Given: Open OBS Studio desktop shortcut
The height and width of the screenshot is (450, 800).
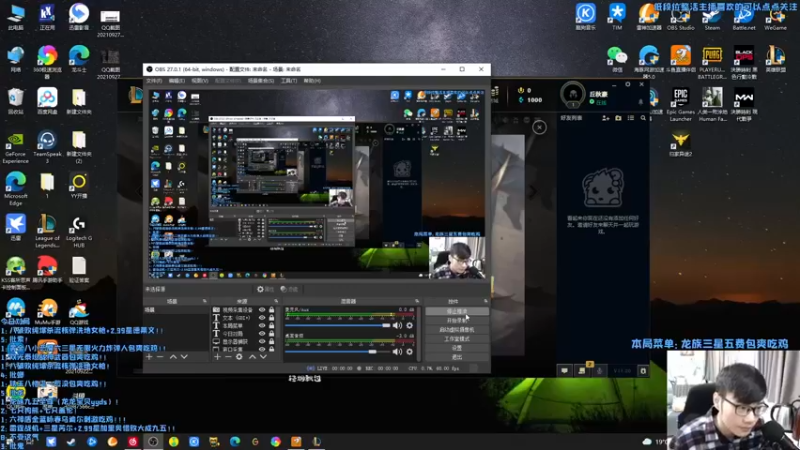Looking at the screenshot, I should [x=681, y=17].
